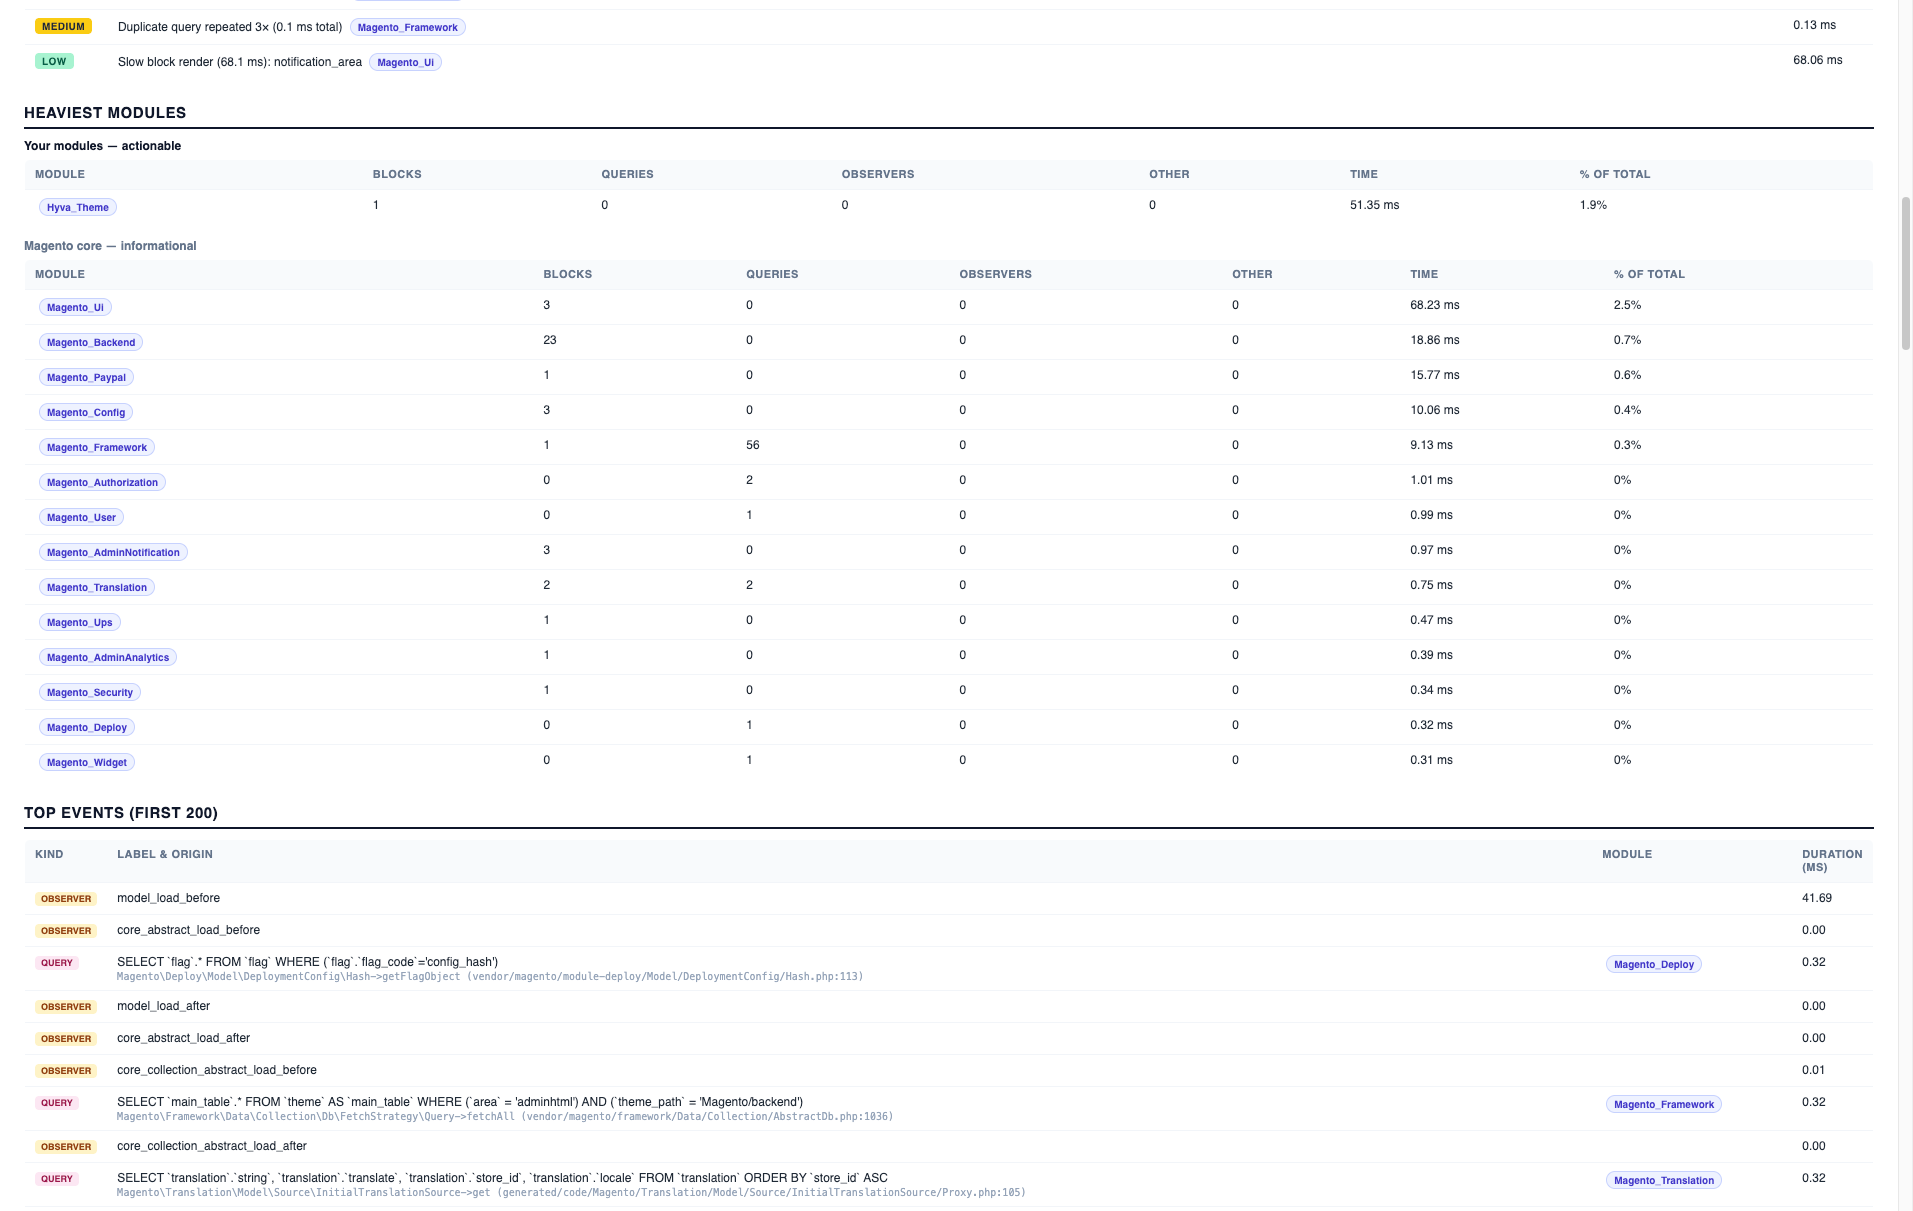Click the MEDIUM severity badge

tap(63, 26)
